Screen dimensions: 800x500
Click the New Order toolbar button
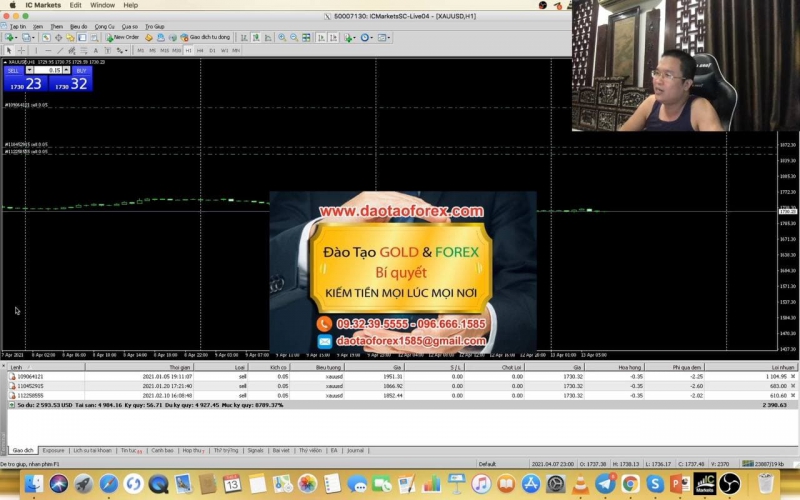click(x=123, y=37)
